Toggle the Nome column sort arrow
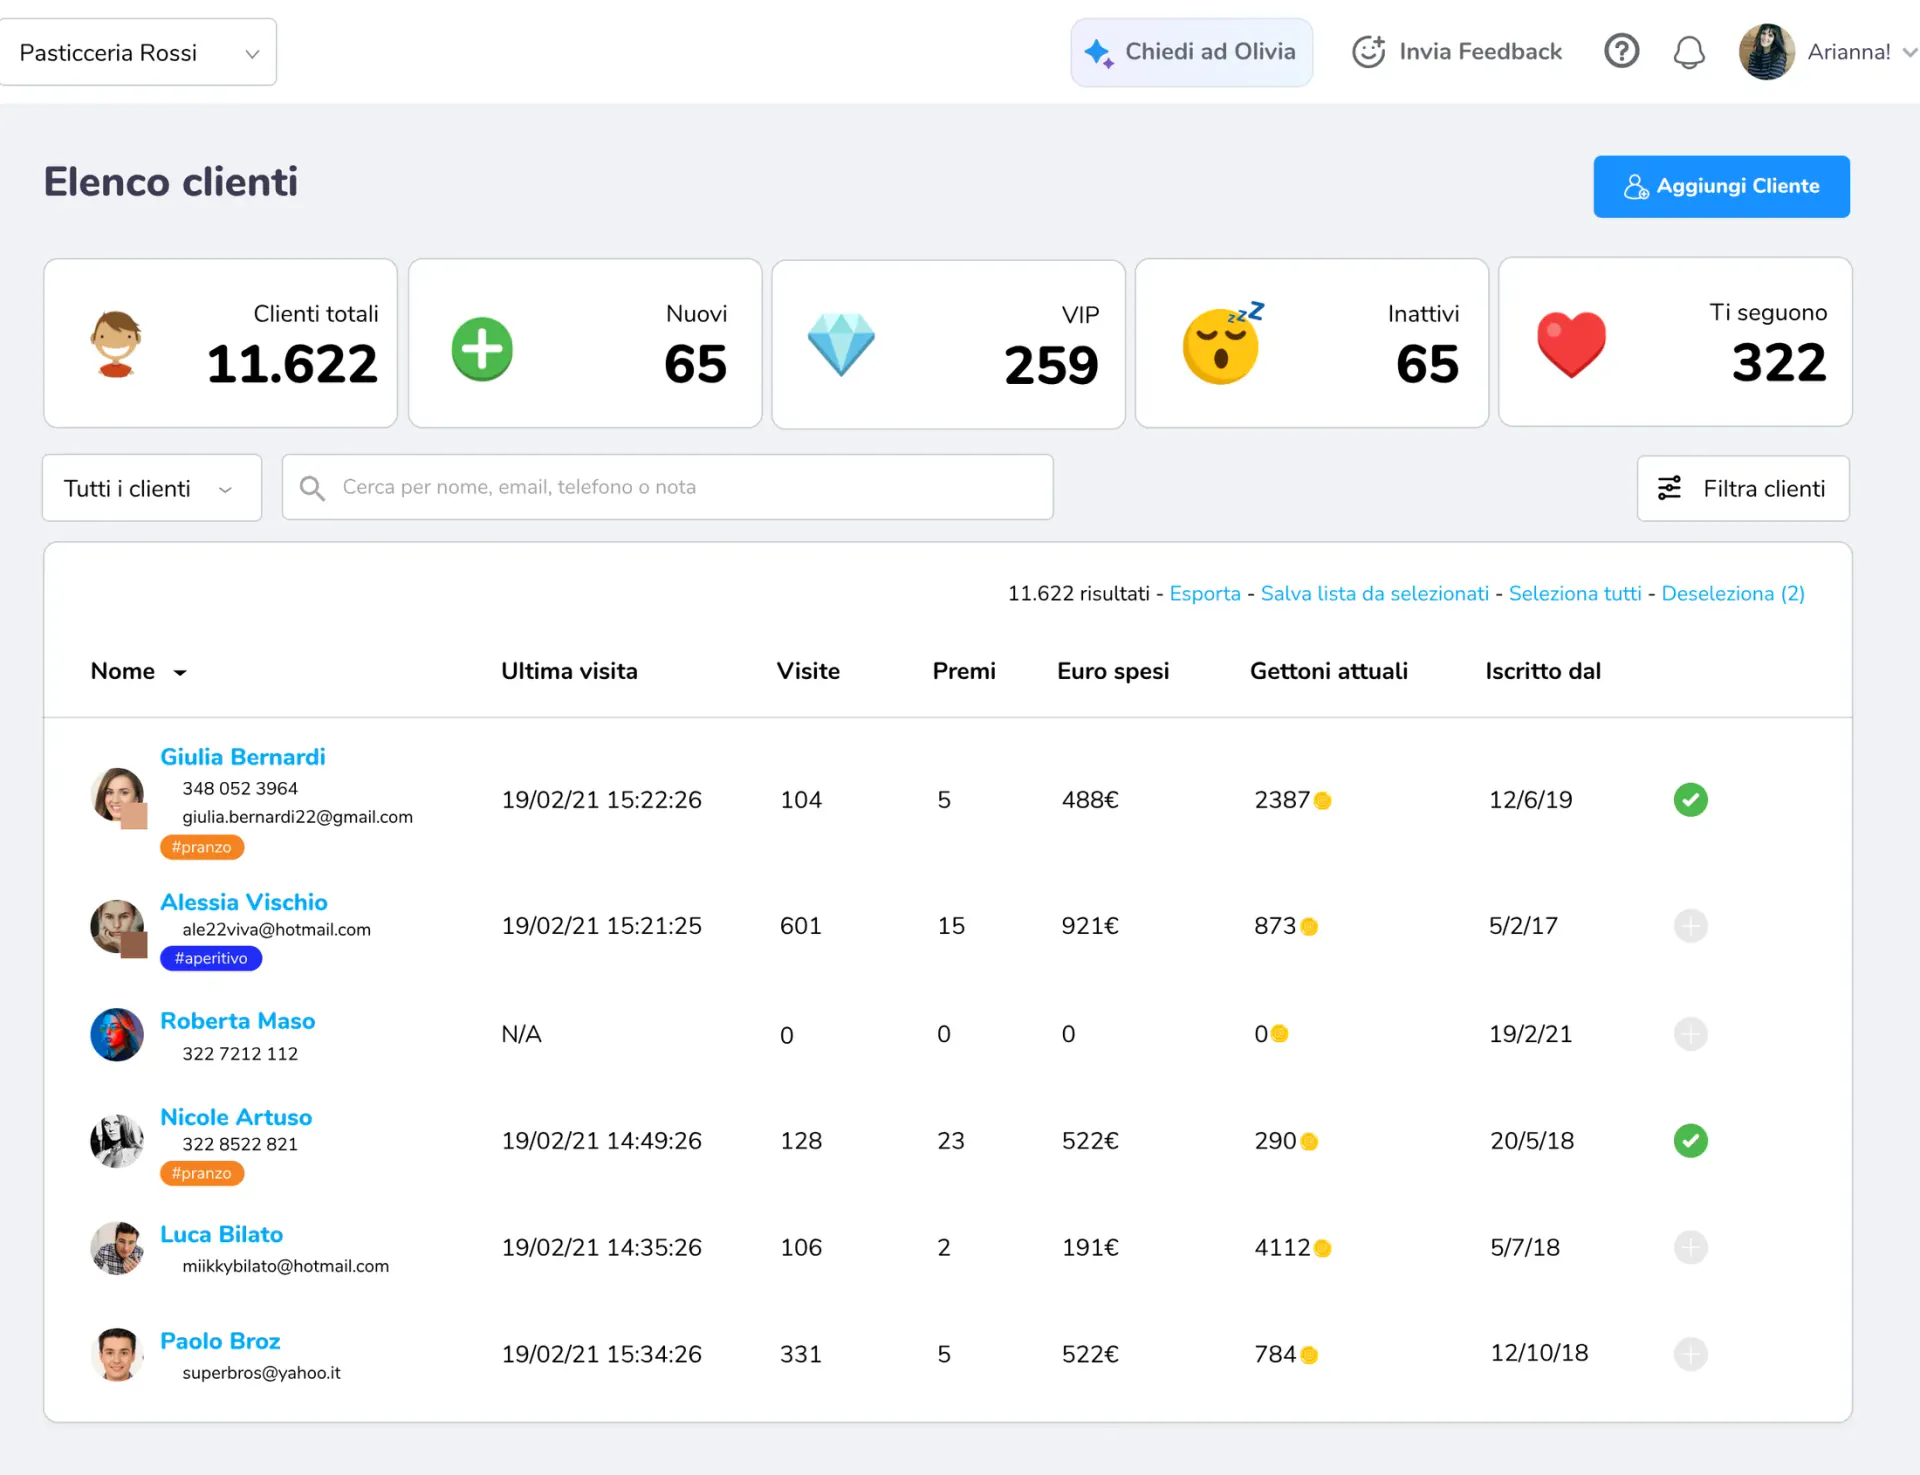The width and height of the screenshot is (1920, 1475). pos(180,673)
